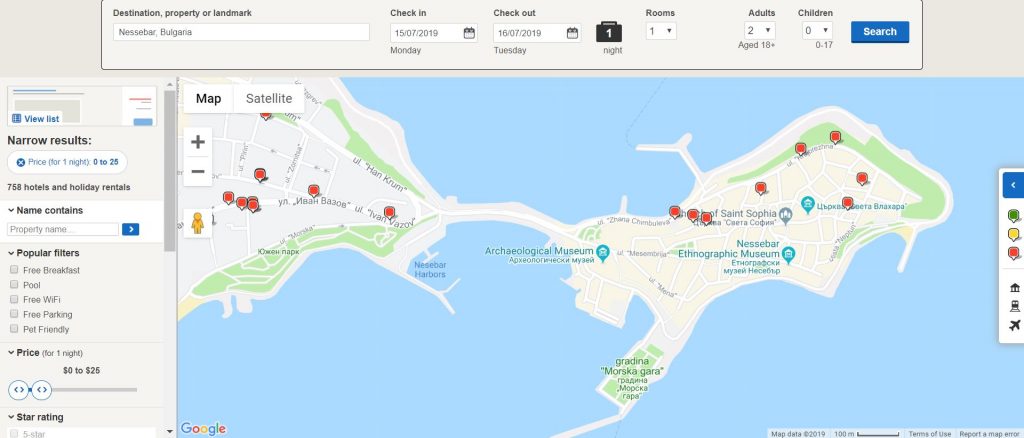This screenshot has height=438, width=1024.
Task: Click the airplane icon in map legend
Action: click(x=1014, y=325)
